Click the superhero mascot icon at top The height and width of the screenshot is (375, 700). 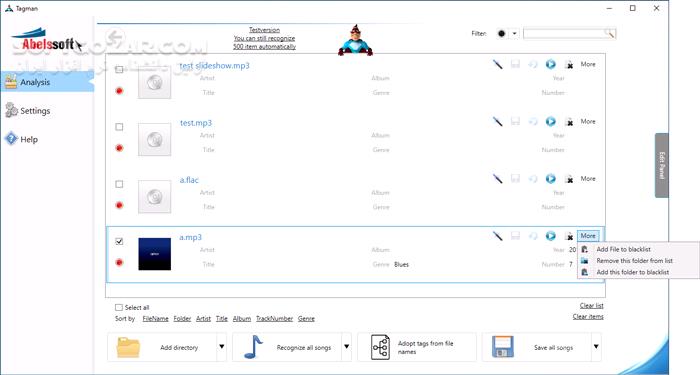point(355,40)
